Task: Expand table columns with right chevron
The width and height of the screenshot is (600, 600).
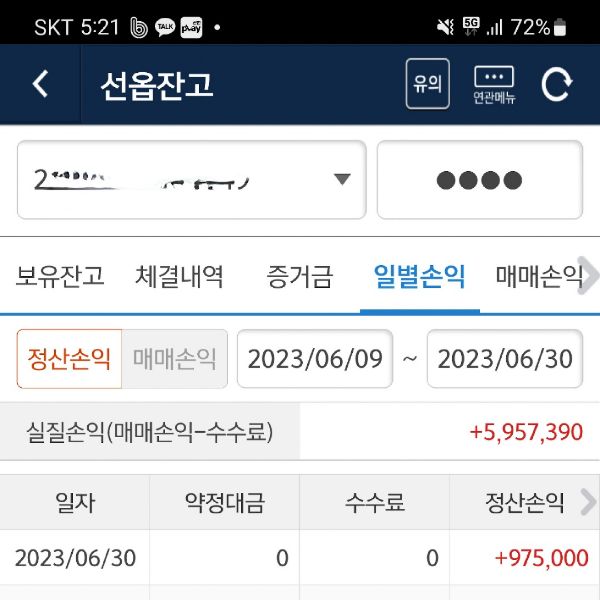Action: pyautogui.click(x=587, y=502)
